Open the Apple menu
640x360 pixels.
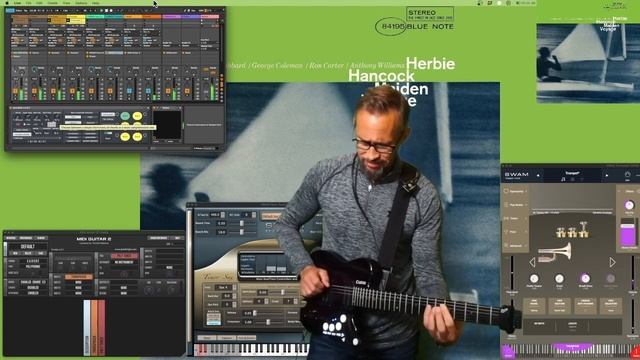(x=7, y=3)
